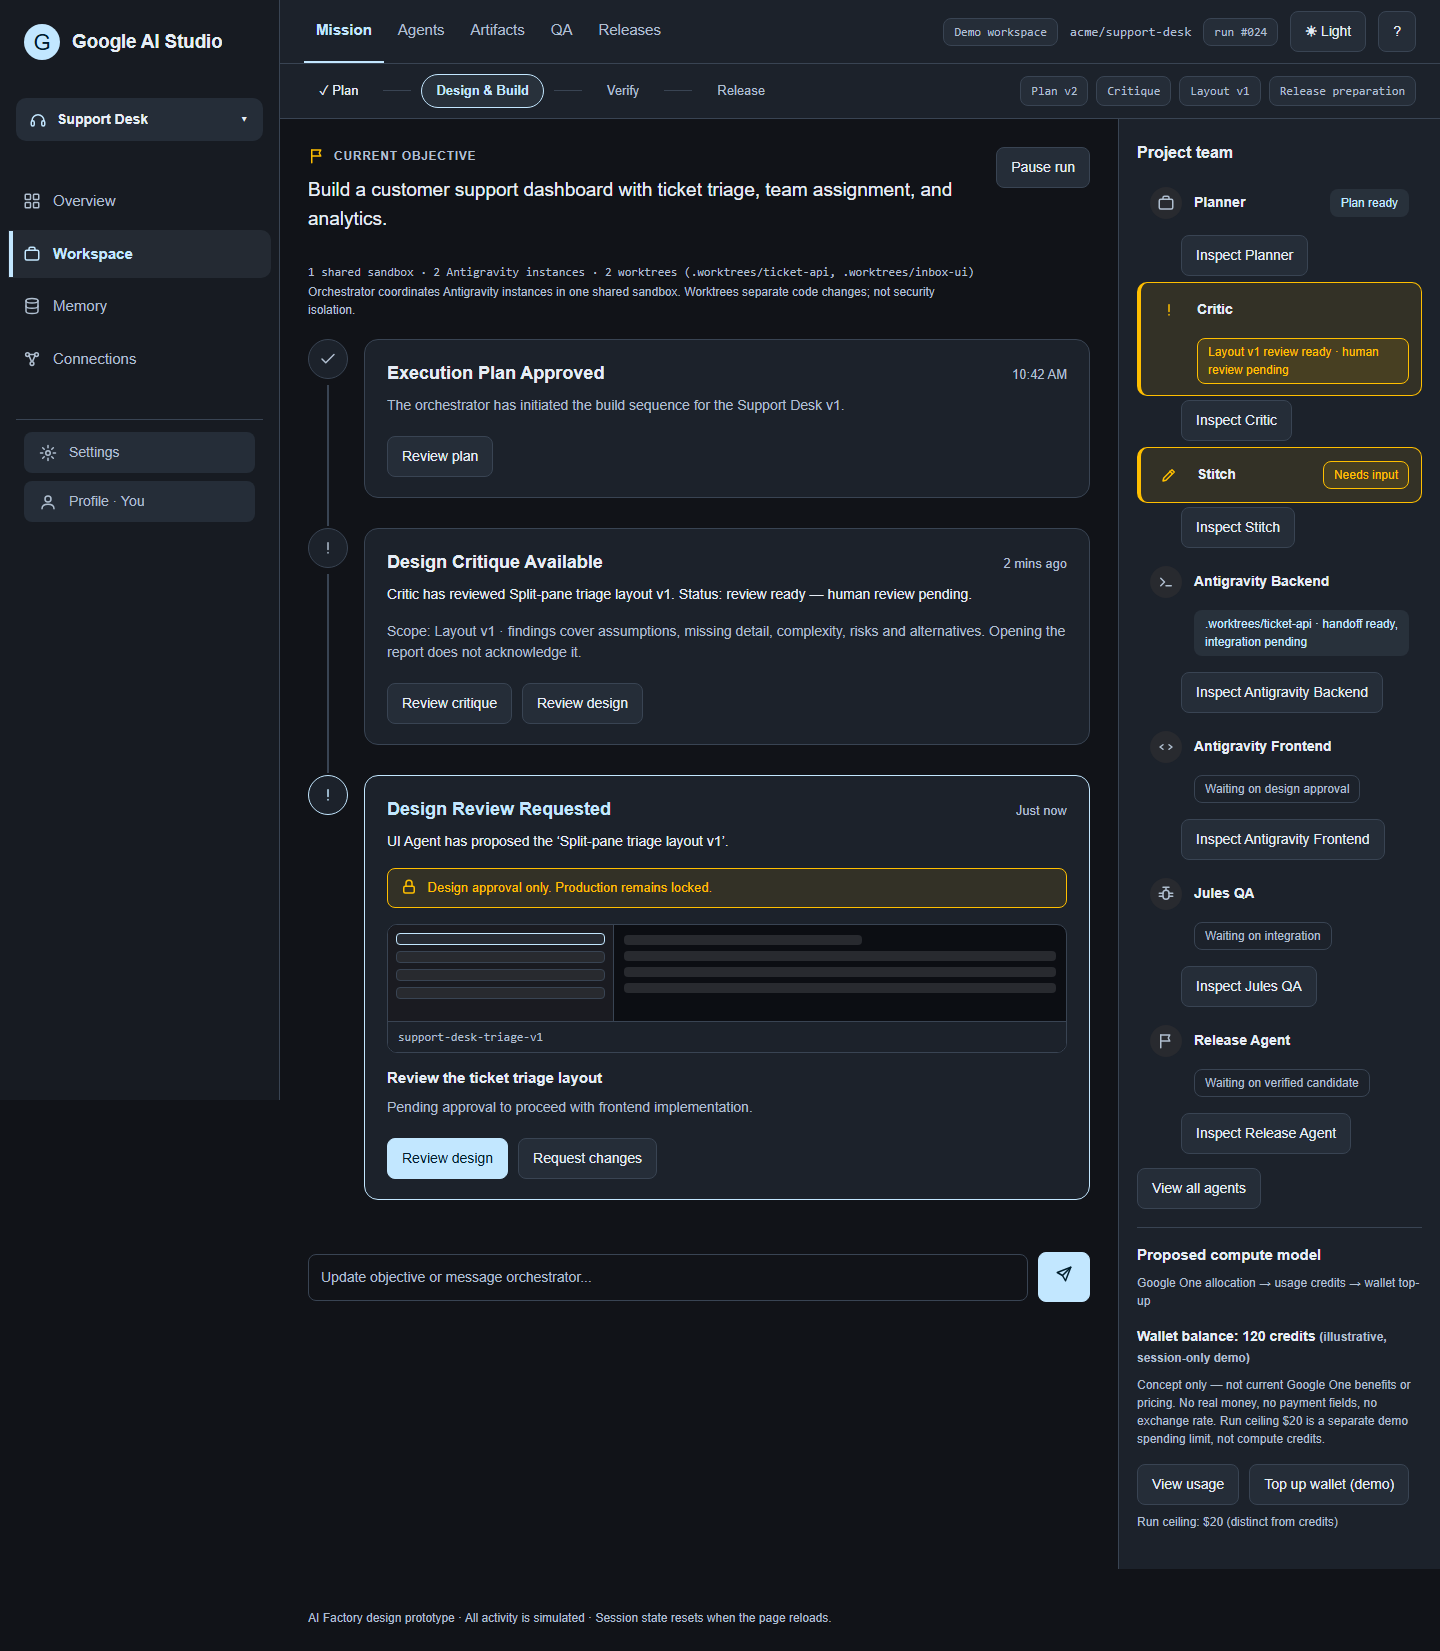Click the Planner briefcase icon
1440x1651 pixels.
tap(1166, 203)
